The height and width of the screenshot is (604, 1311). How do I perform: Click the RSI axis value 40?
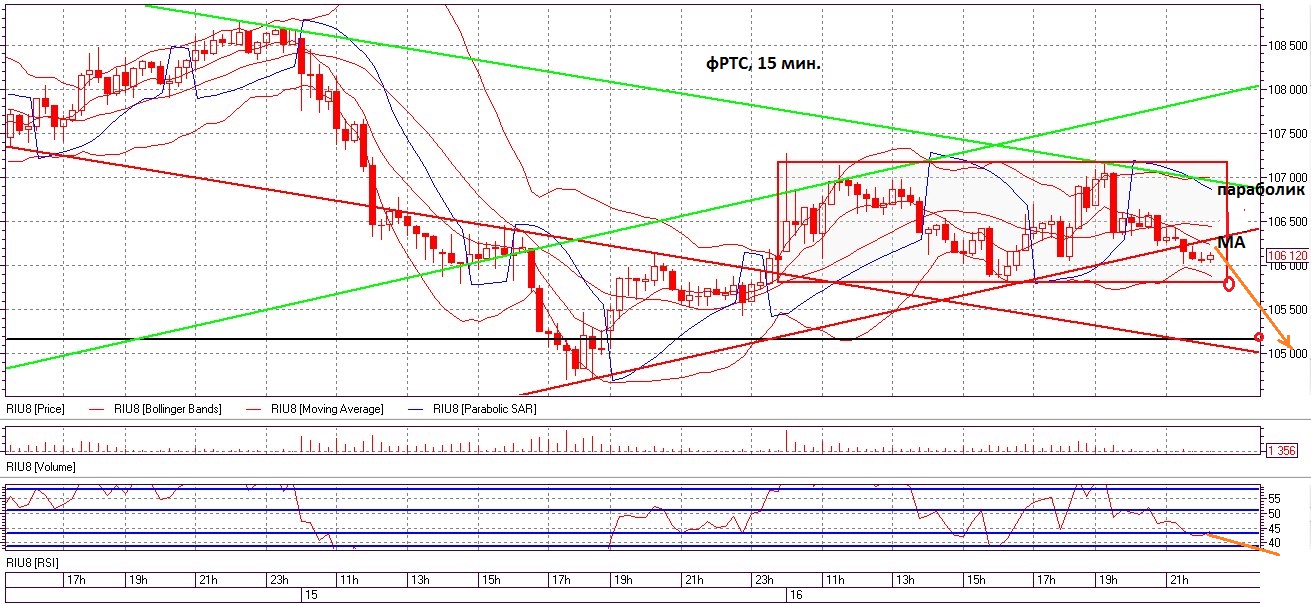1275,542
